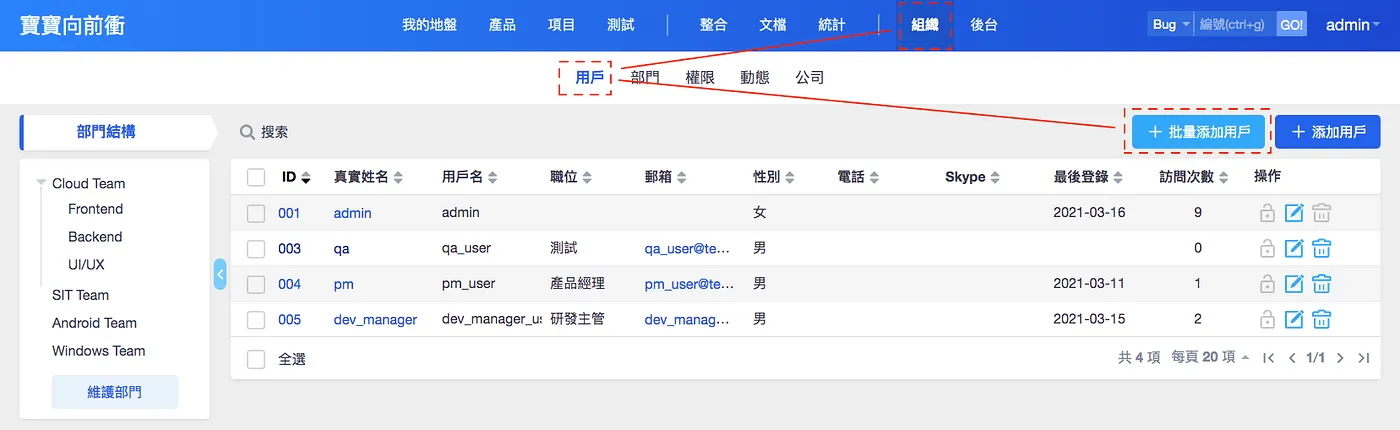Sort by 最後登錄 column
The width and height of the screenshot is (1400, 430).
1088,177
